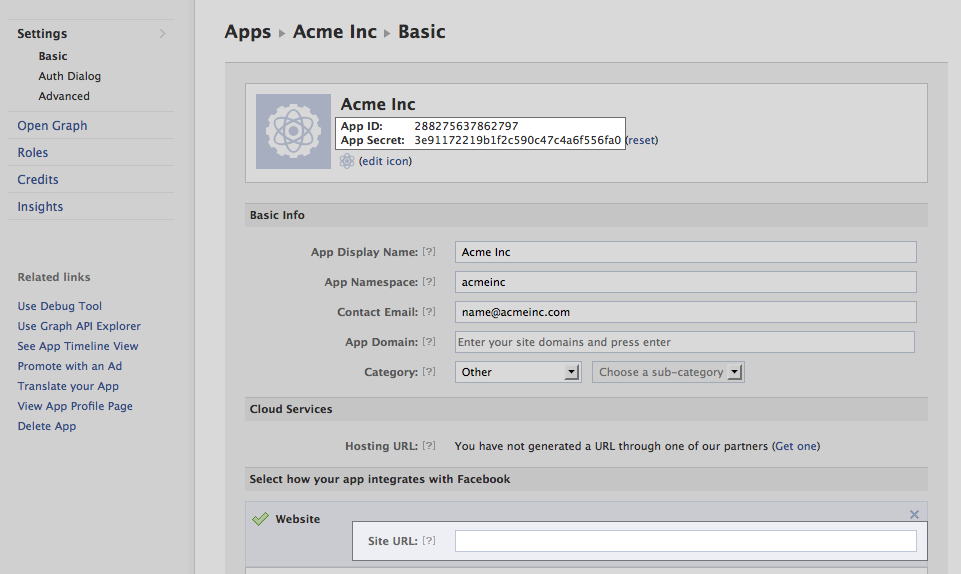Click the Get one hosting link
This screenshot has width=961, height=574.
pyautogui.click(x=796, y=446)
